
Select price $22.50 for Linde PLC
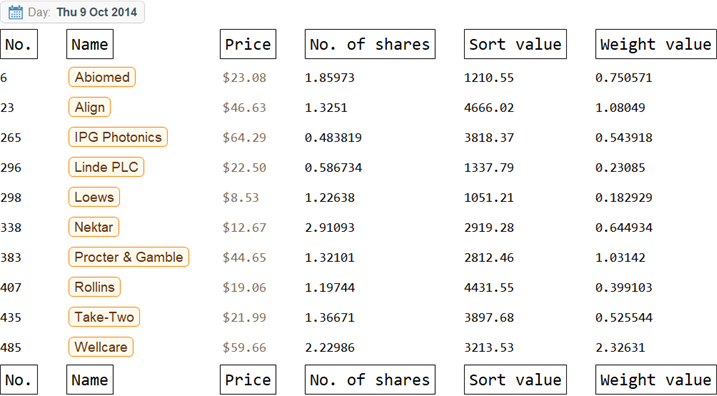(244, 168)
